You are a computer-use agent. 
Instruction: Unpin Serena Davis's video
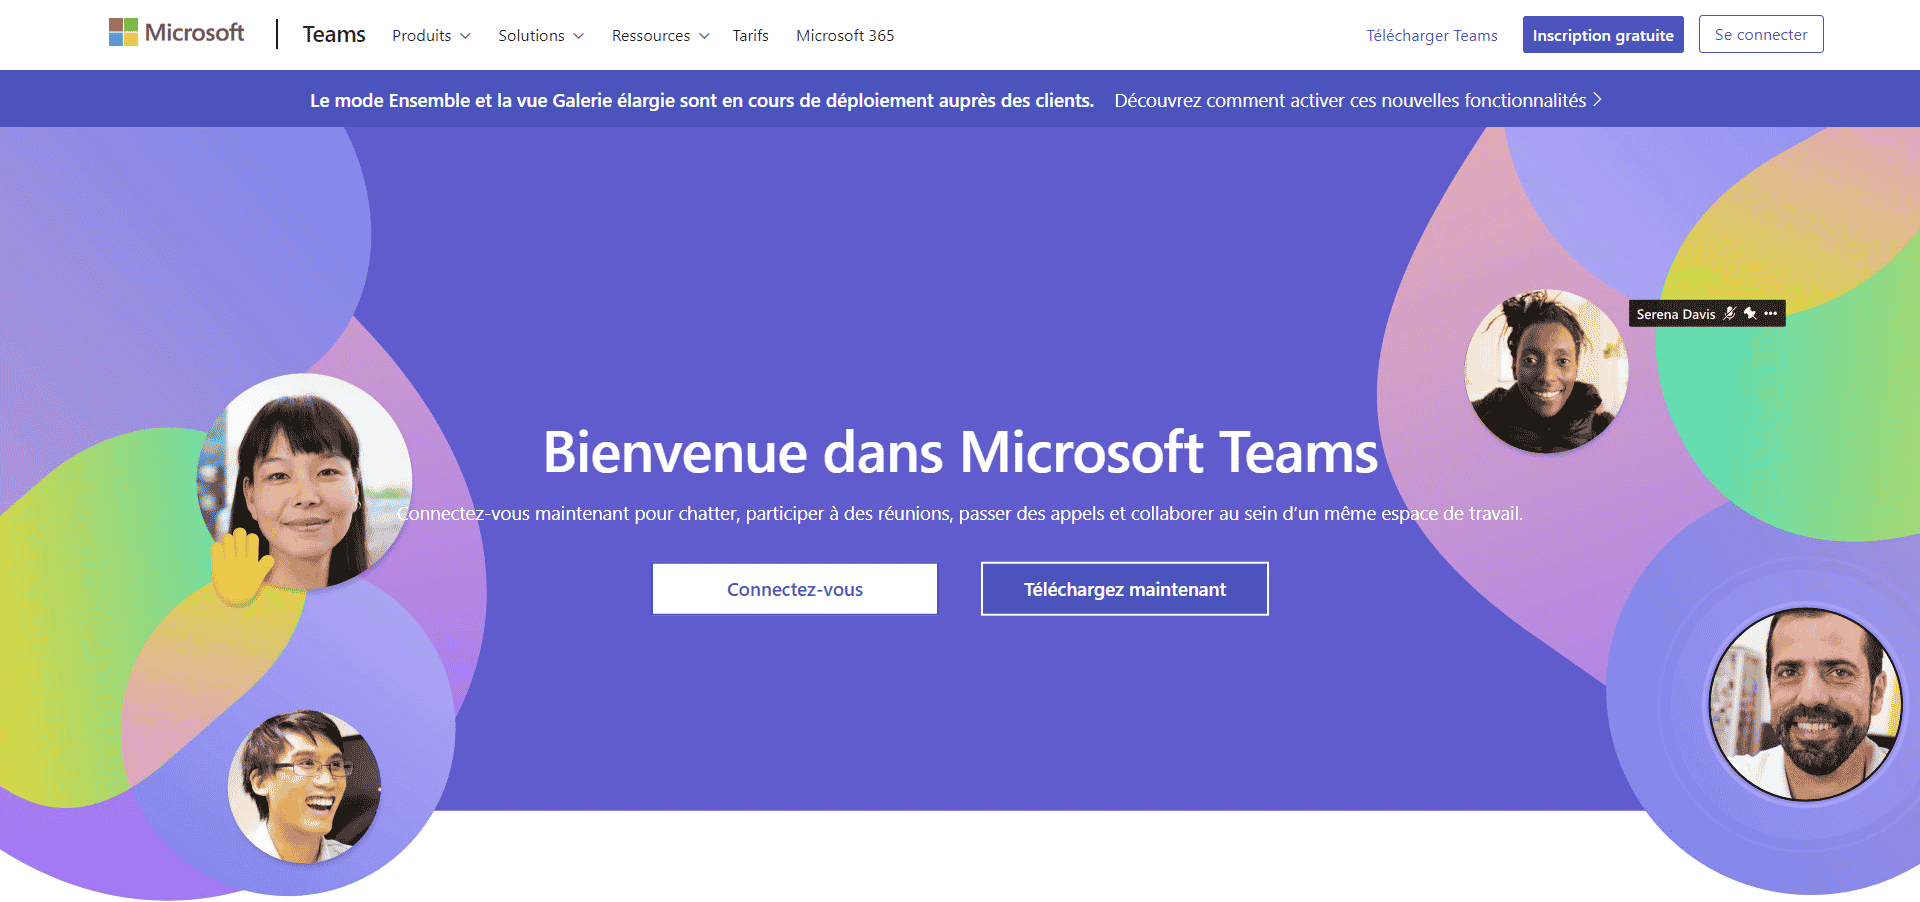(x=1748, y=313)
